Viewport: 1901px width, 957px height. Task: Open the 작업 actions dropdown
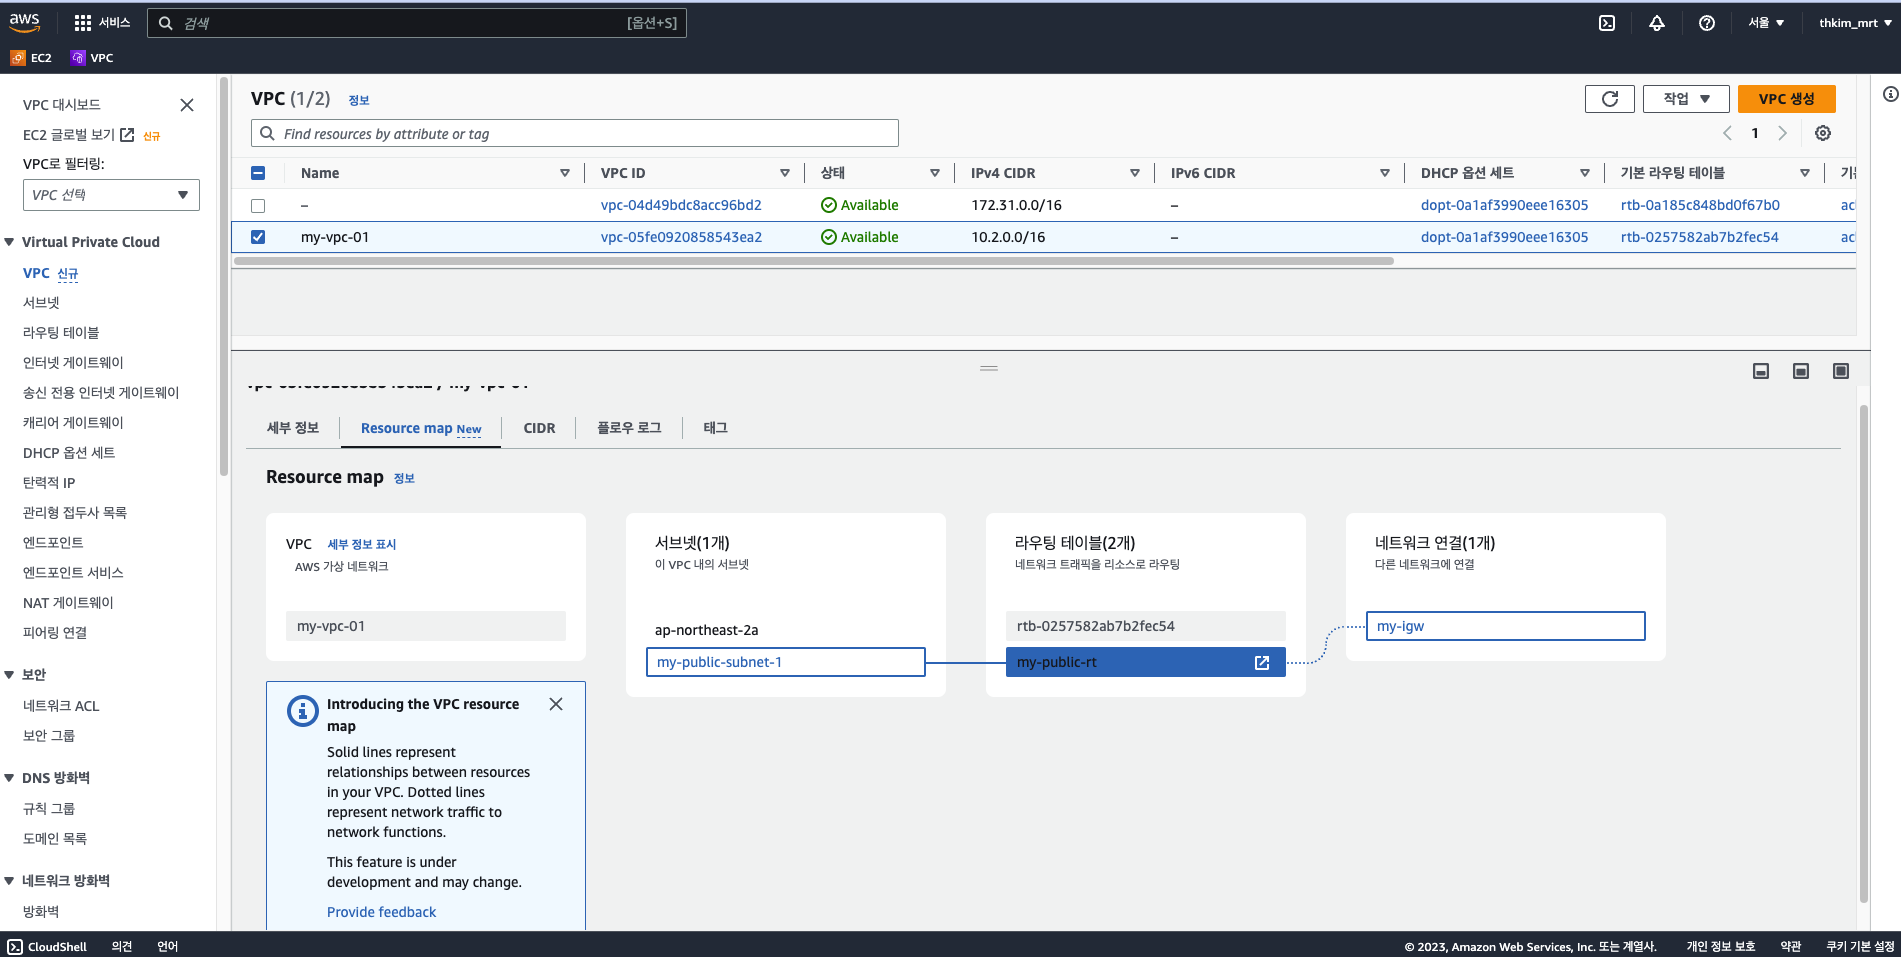pyautogui.click(x=1686, y=99)
